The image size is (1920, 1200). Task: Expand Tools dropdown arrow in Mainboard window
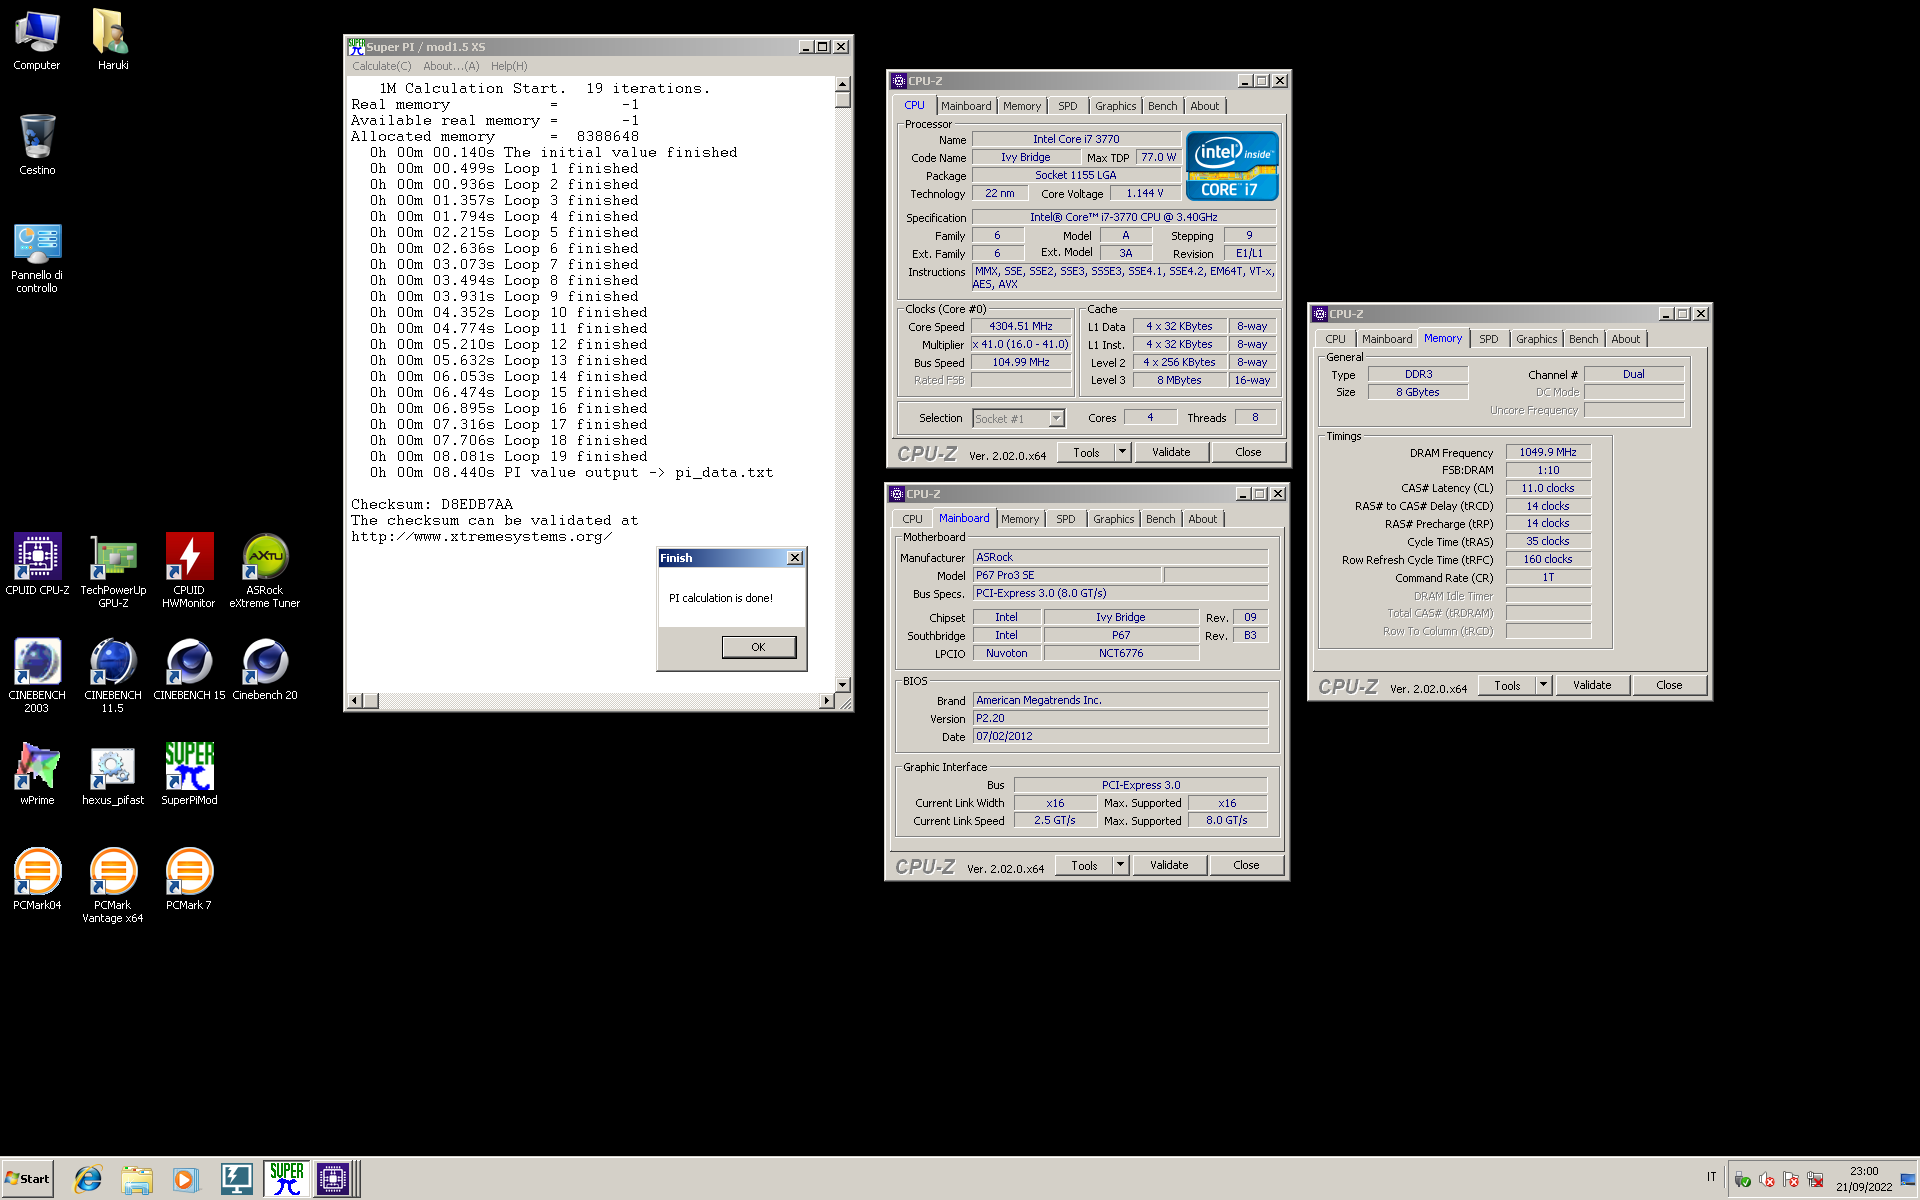click(x=1120, y=865)
